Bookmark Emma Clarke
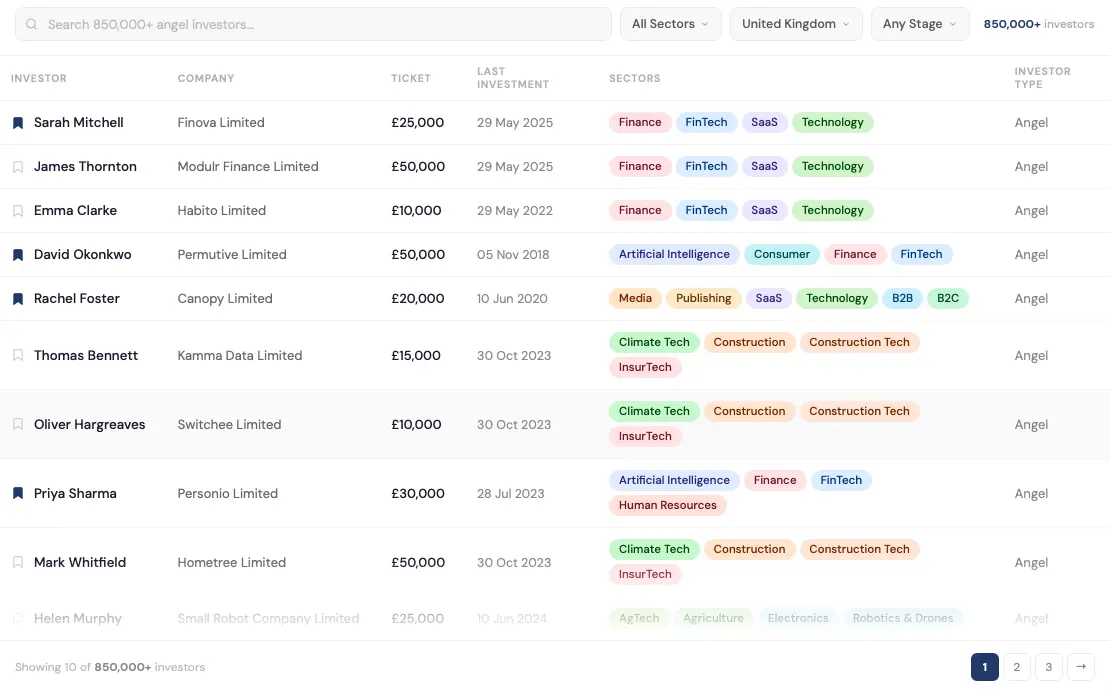The image size is (1110, 689). [x=18, y=210]
